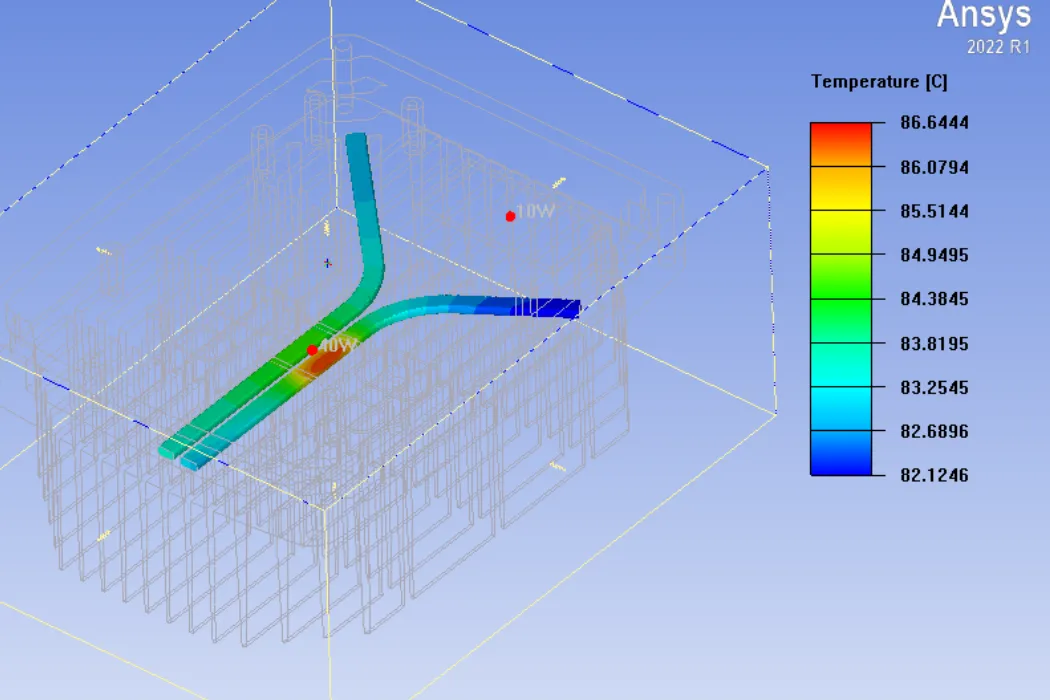Click the tick mark beside 84.3845
This screenshot has width=1050, height=700.
click(x=880, y=299)
